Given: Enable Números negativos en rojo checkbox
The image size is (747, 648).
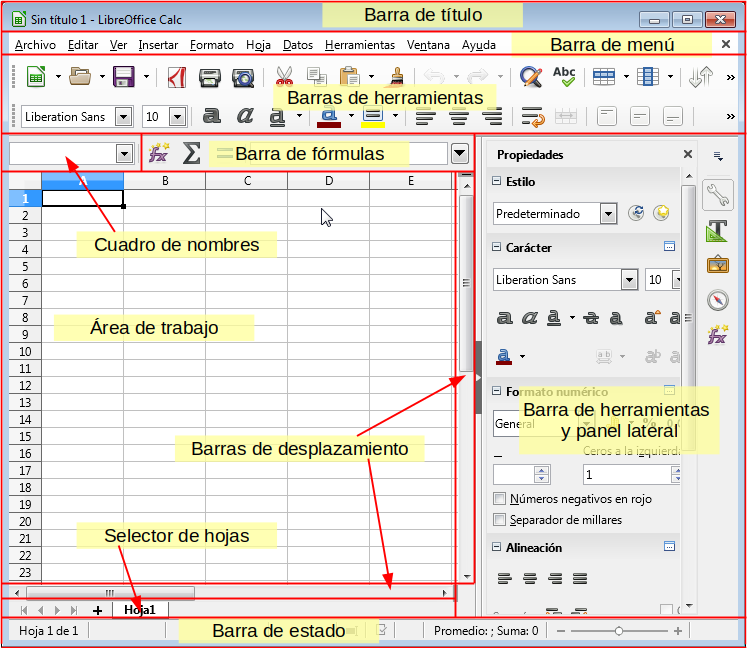Looking at the screenshot, I should [x=499, y=499].
